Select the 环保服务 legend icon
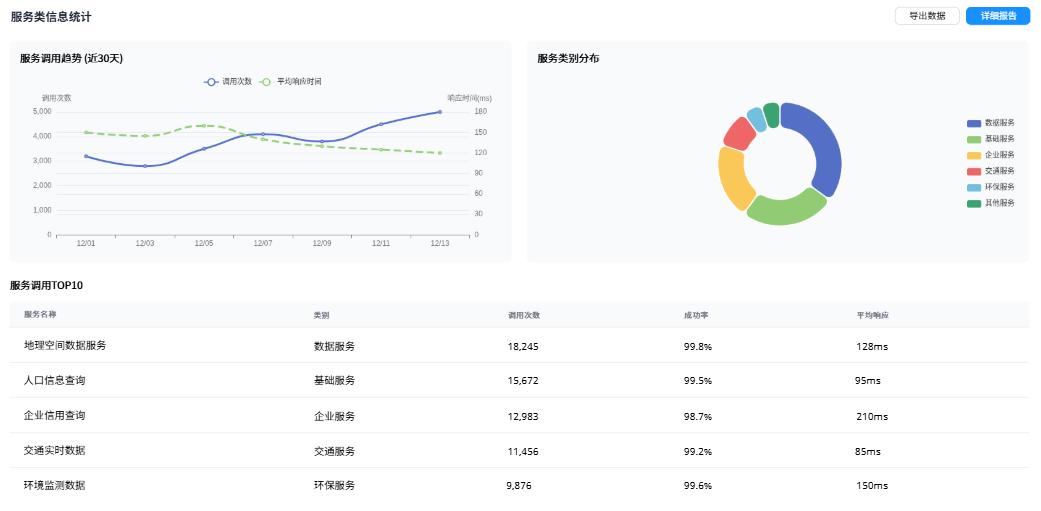The width and height of the screenshot is (1041, 511). 974,187
